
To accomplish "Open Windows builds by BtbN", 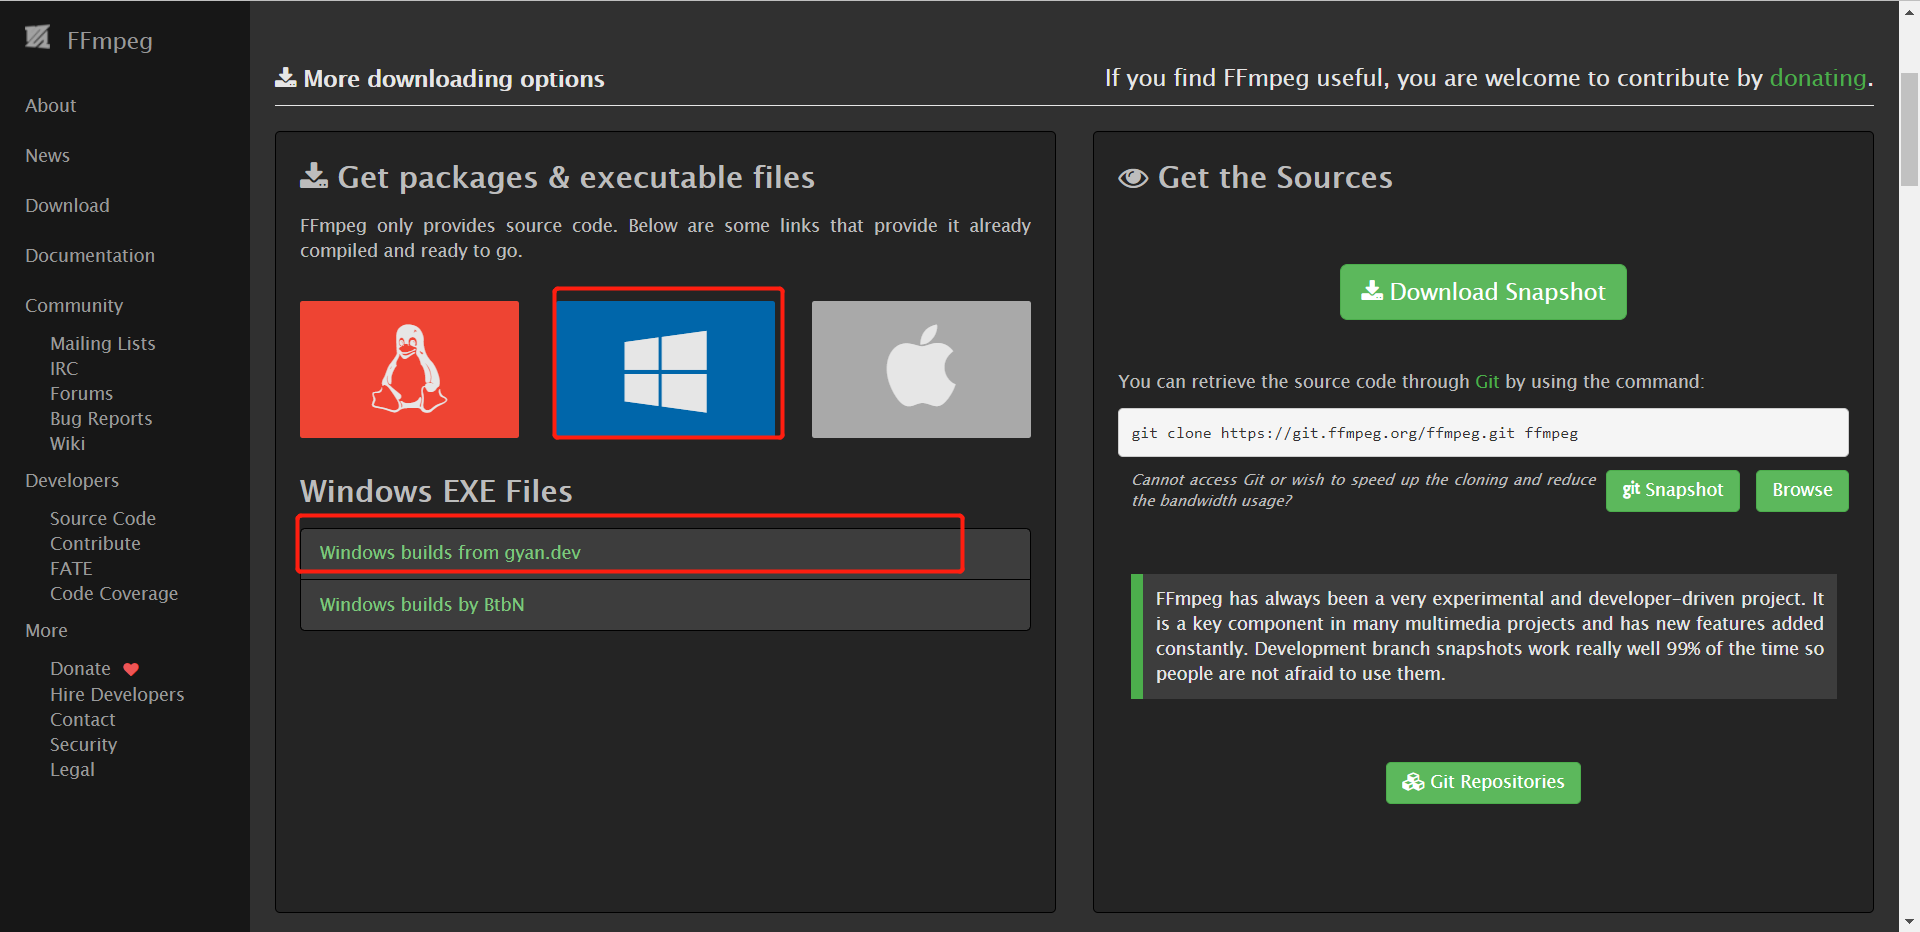I will (665, 605).
